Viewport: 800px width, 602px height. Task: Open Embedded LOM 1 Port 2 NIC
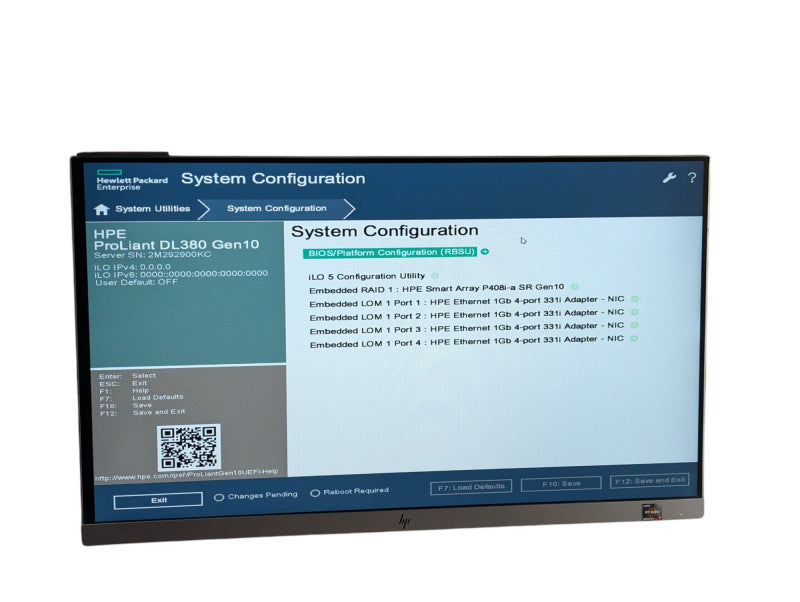tap(466, 314)
